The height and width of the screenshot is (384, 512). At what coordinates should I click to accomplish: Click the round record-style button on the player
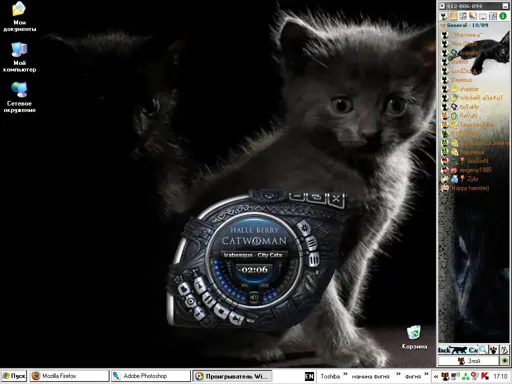click(x=191, y=301)
